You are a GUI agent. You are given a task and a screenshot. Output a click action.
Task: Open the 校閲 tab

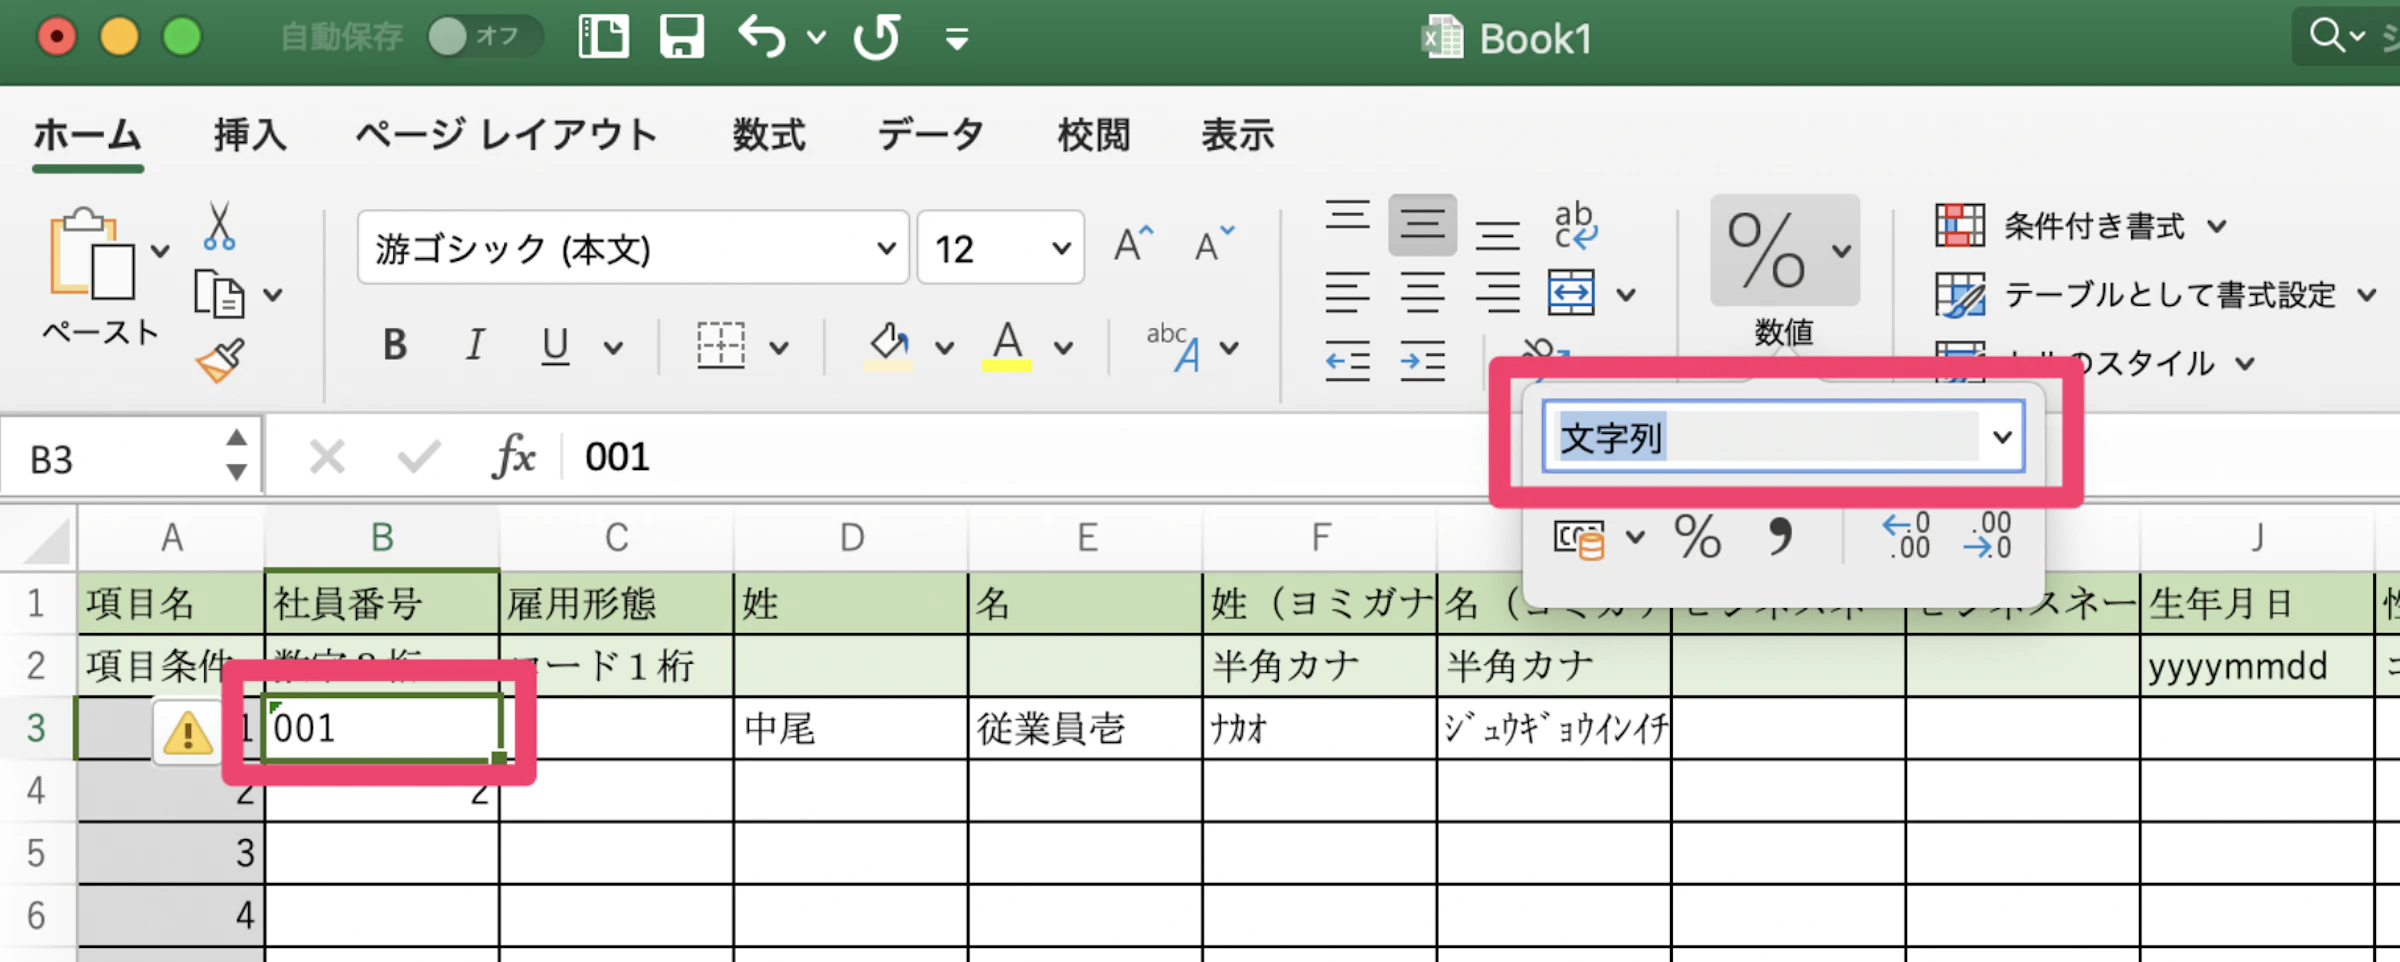pyautogui.click(x=1094, y=135)
